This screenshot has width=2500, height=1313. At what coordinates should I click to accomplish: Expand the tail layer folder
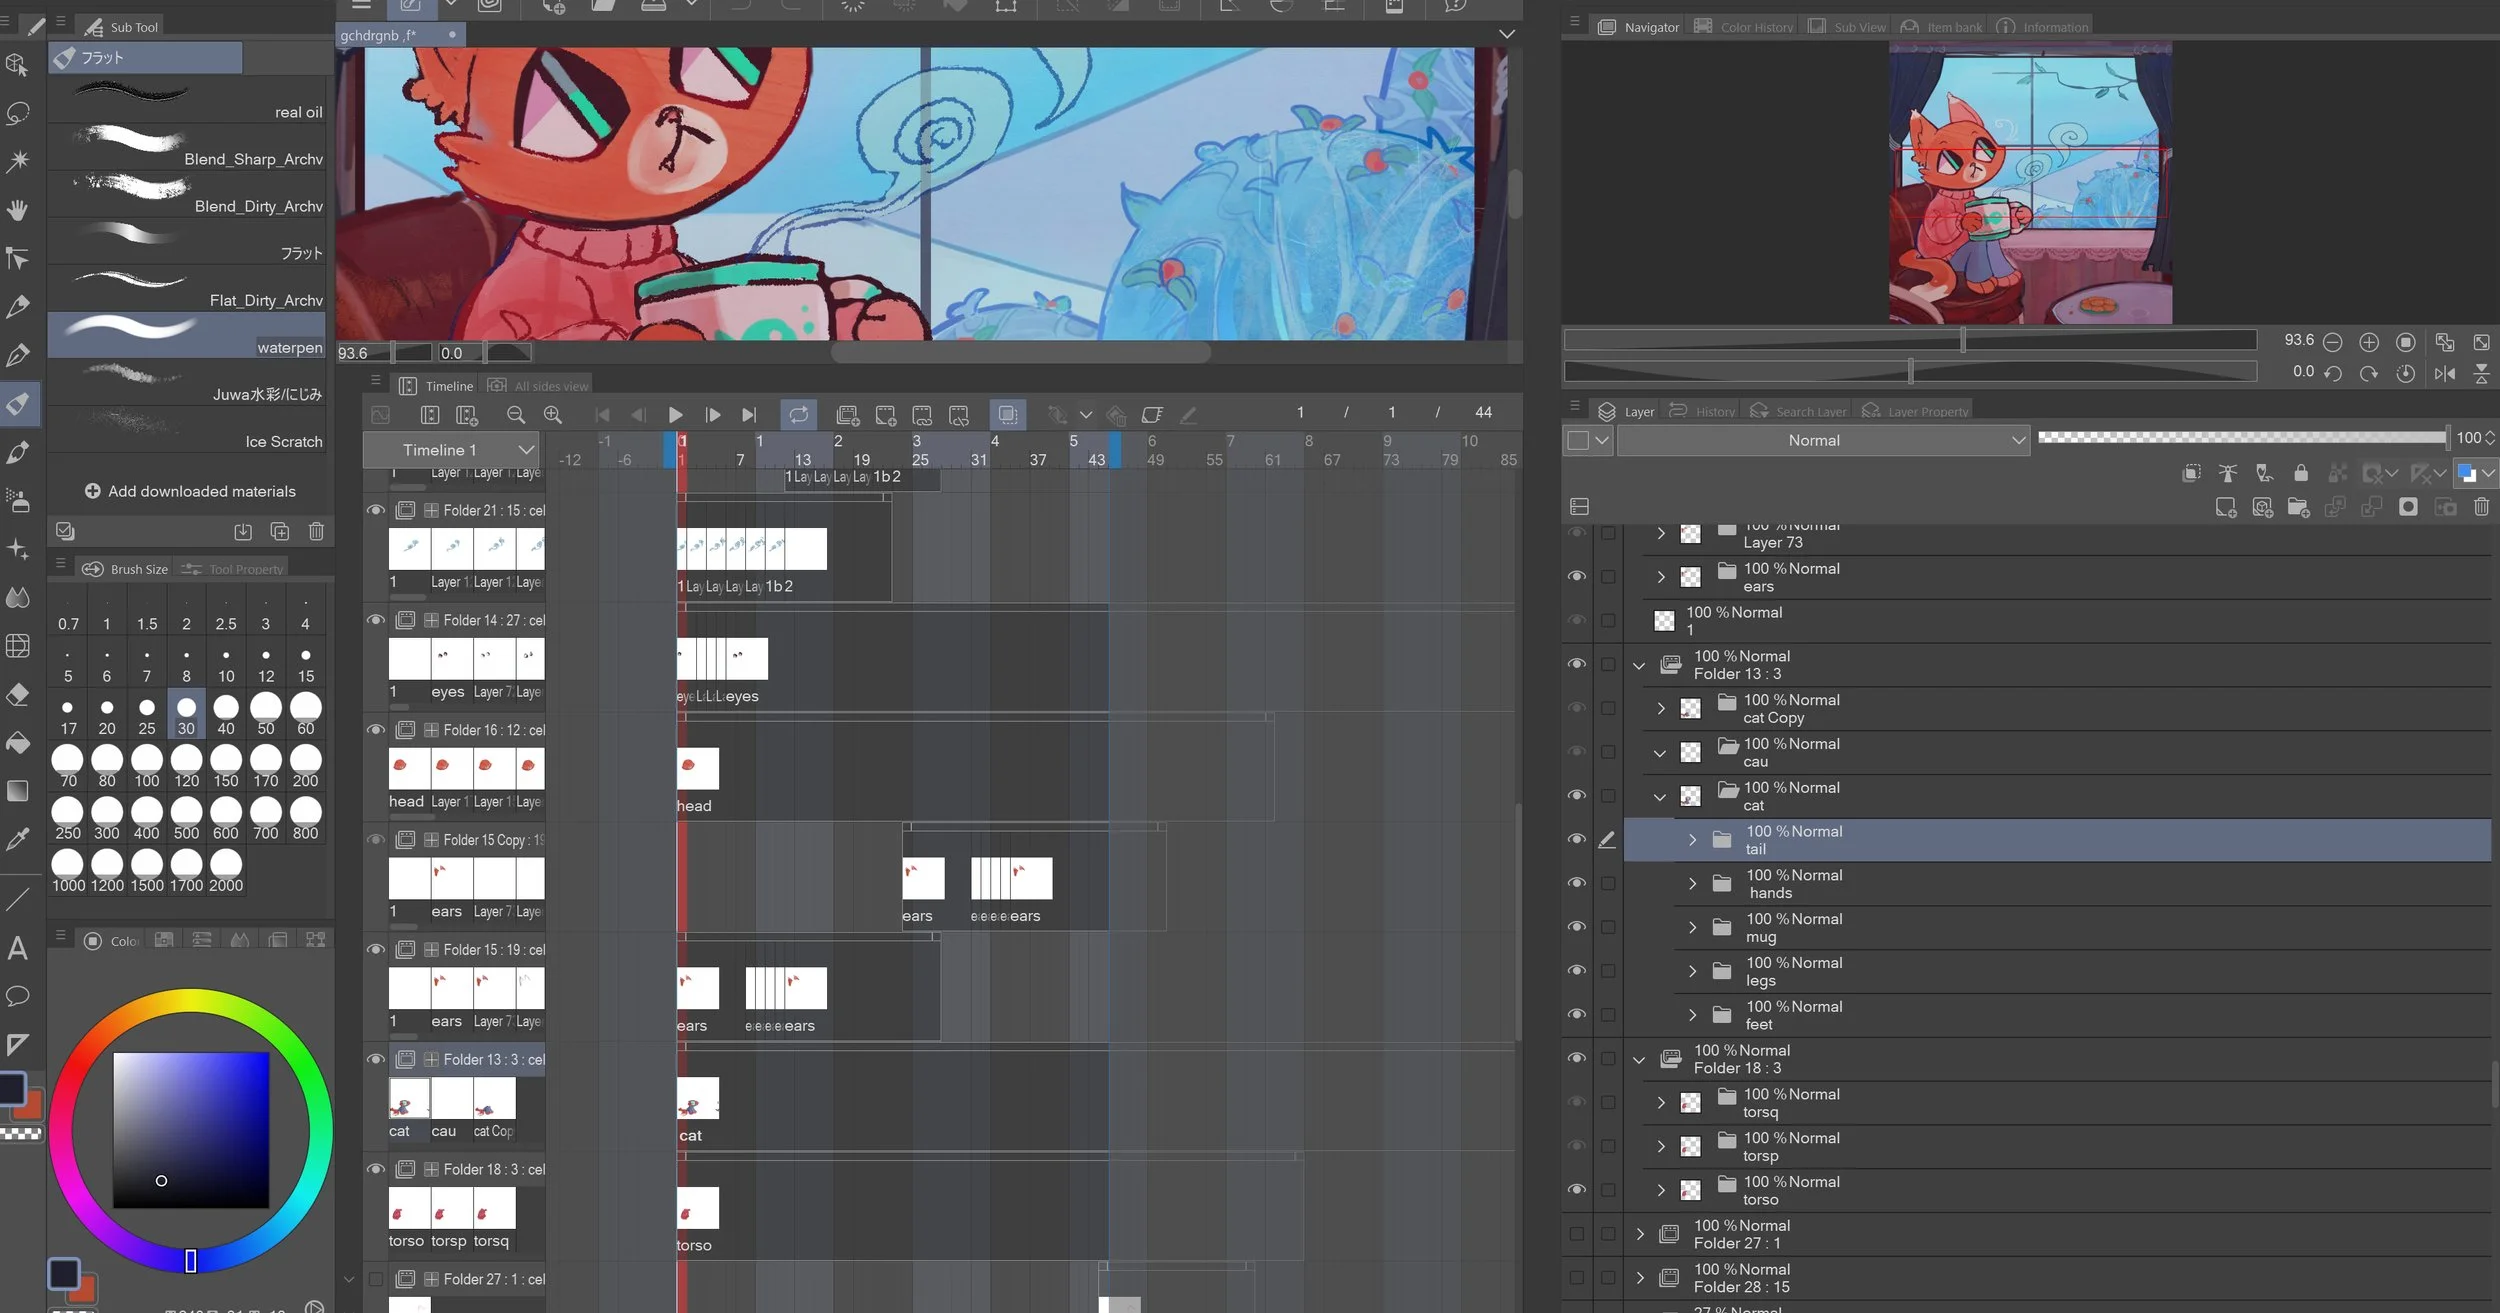click(x=1692, y=840)
